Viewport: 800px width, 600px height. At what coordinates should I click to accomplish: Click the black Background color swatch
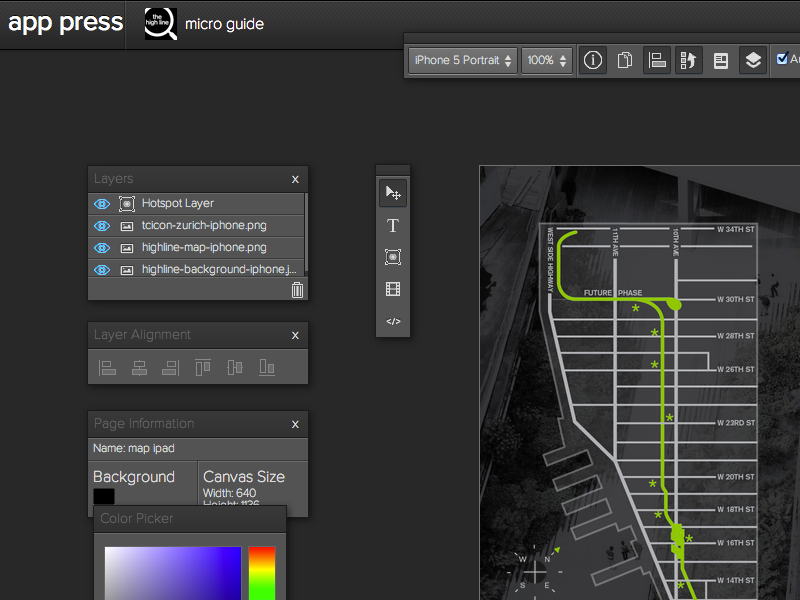tap(104, 496)
